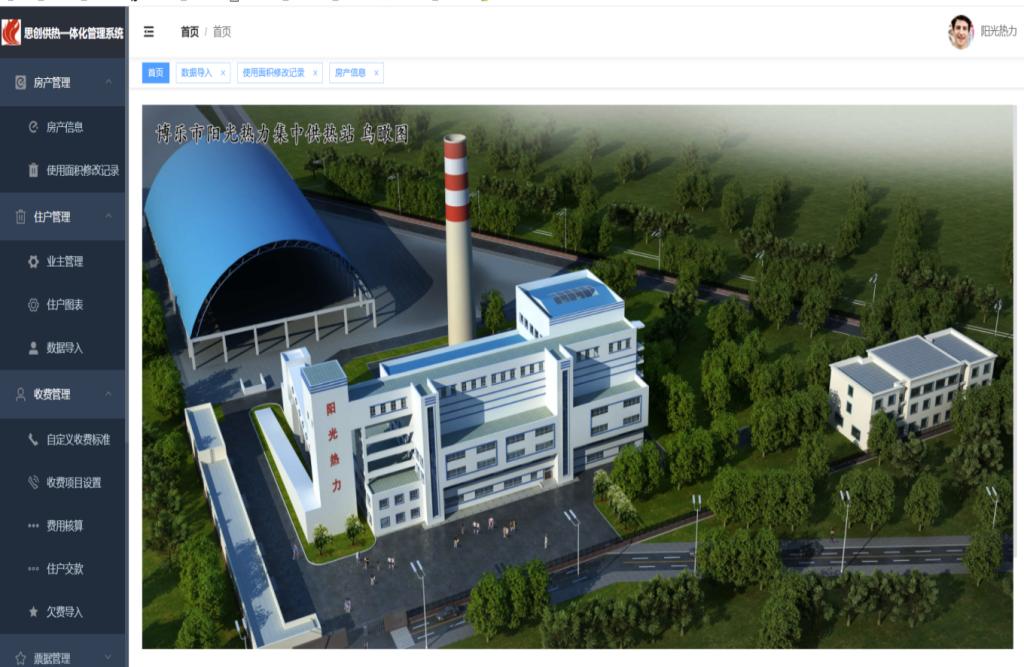The width and height of the screenshot is (1024, 667).
Task: Click the trash icon beside 使用面积修改记录
Action: [x=33, y=171]
